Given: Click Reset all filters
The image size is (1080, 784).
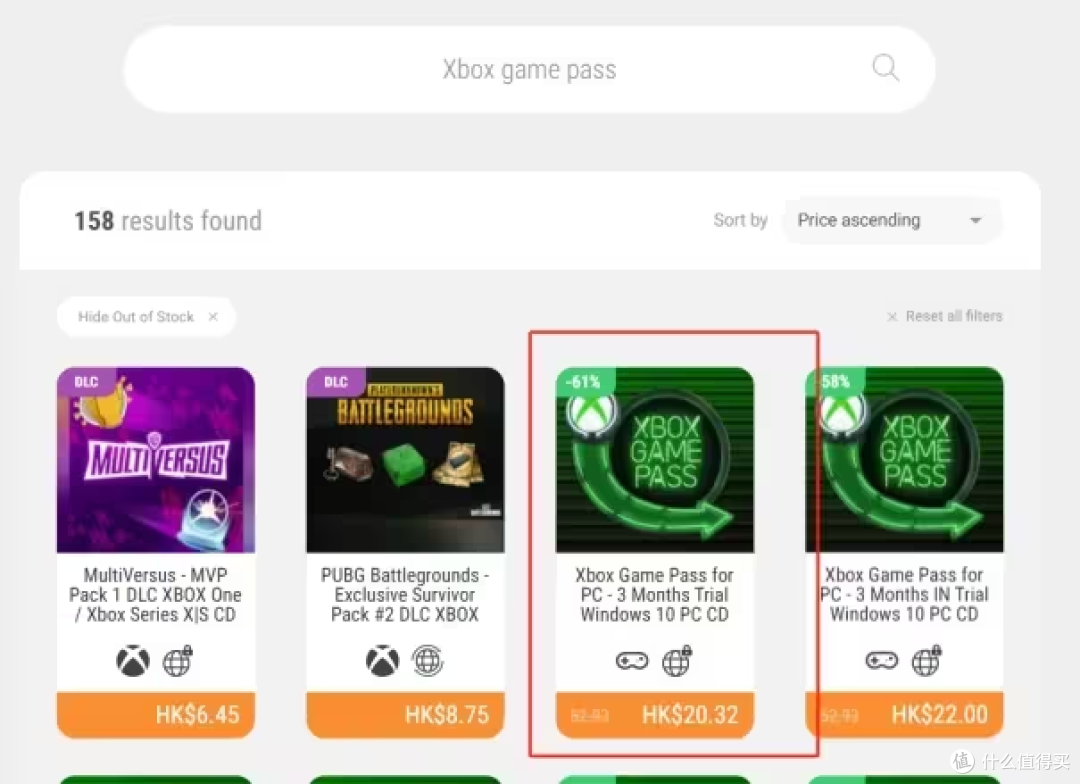Looking at the screenshot, I should [x=954, y=316].
